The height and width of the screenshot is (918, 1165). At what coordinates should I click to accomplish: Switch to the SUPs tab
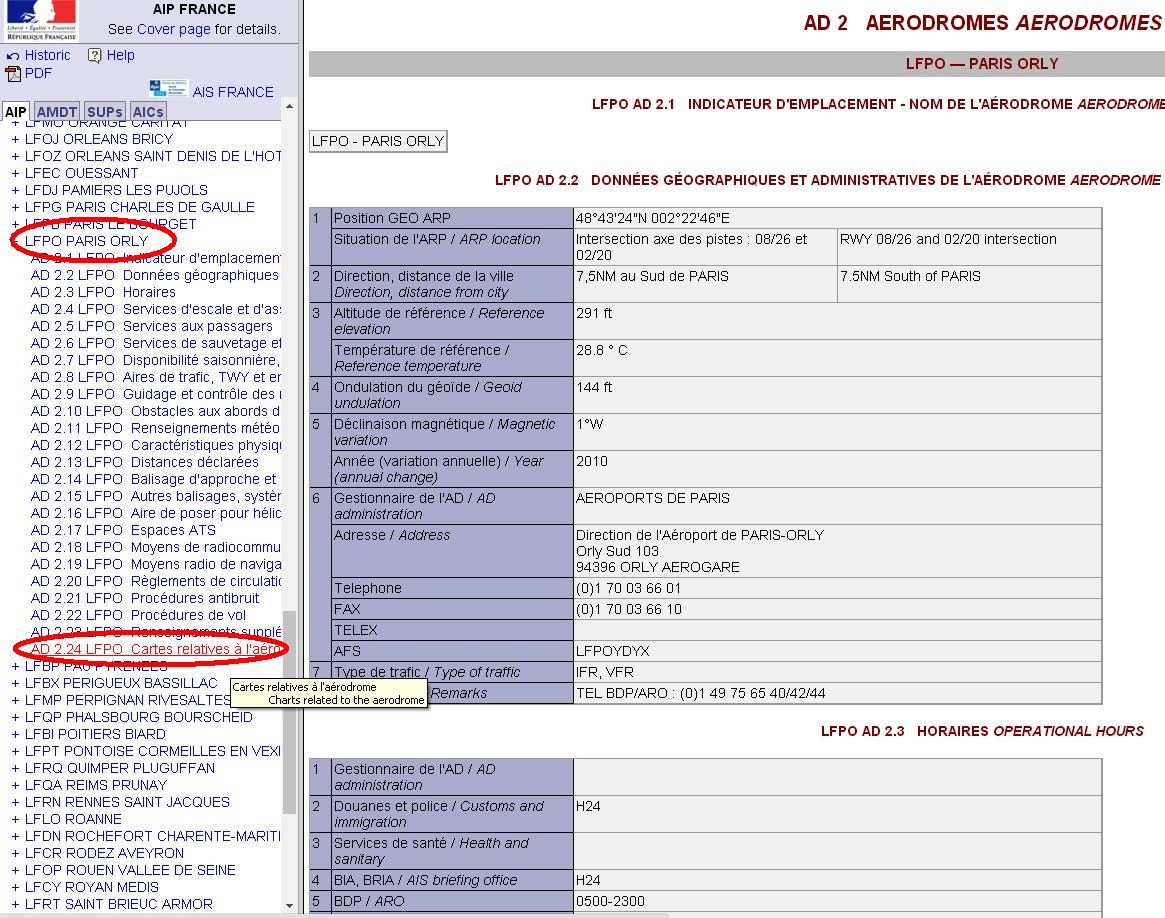coord(104,112)
